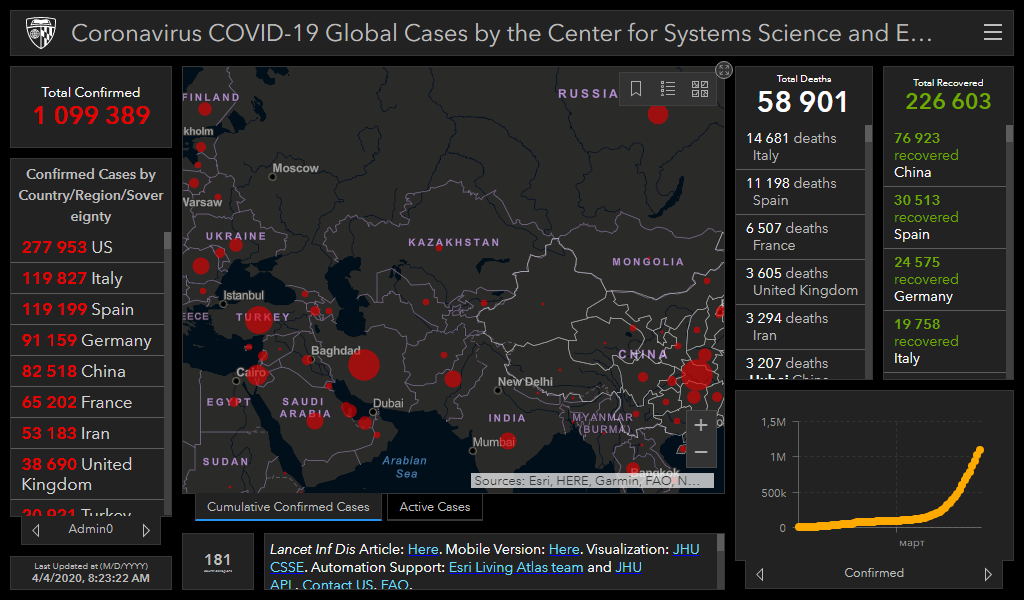Switch Confirmed chart to previous view
The image size is (1024, 600).
760,574
